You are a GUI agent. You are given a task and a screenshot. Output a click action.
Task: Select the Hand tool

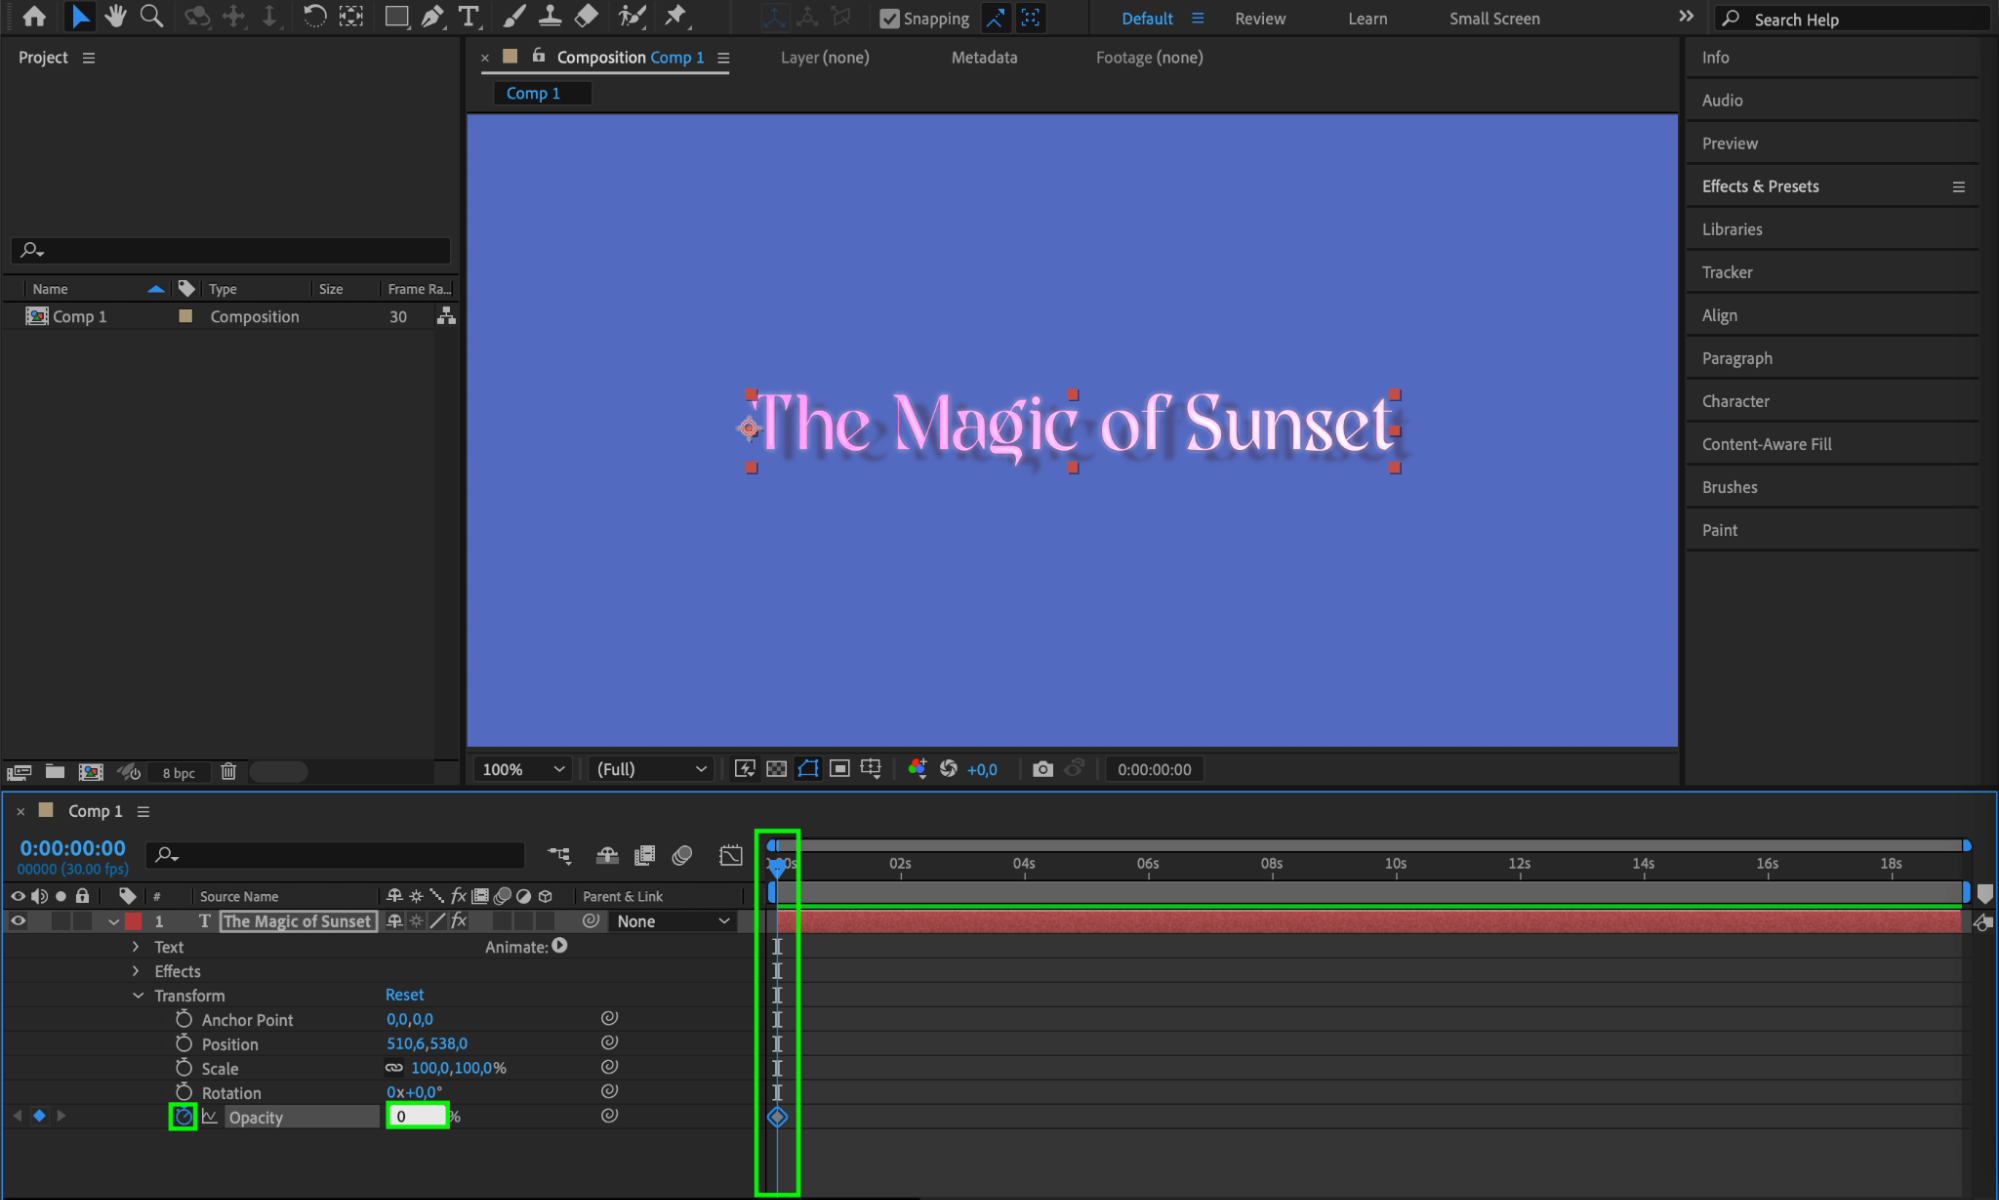(116, 16)
